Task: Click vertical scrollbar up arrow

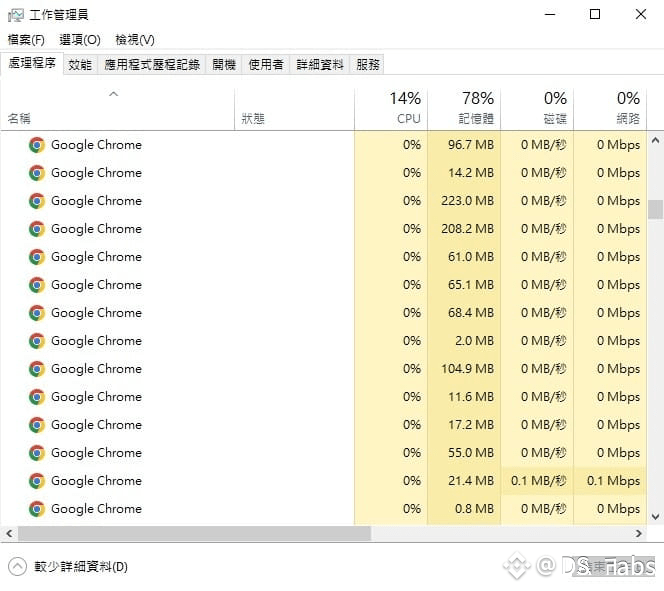Action: point(656,140)
